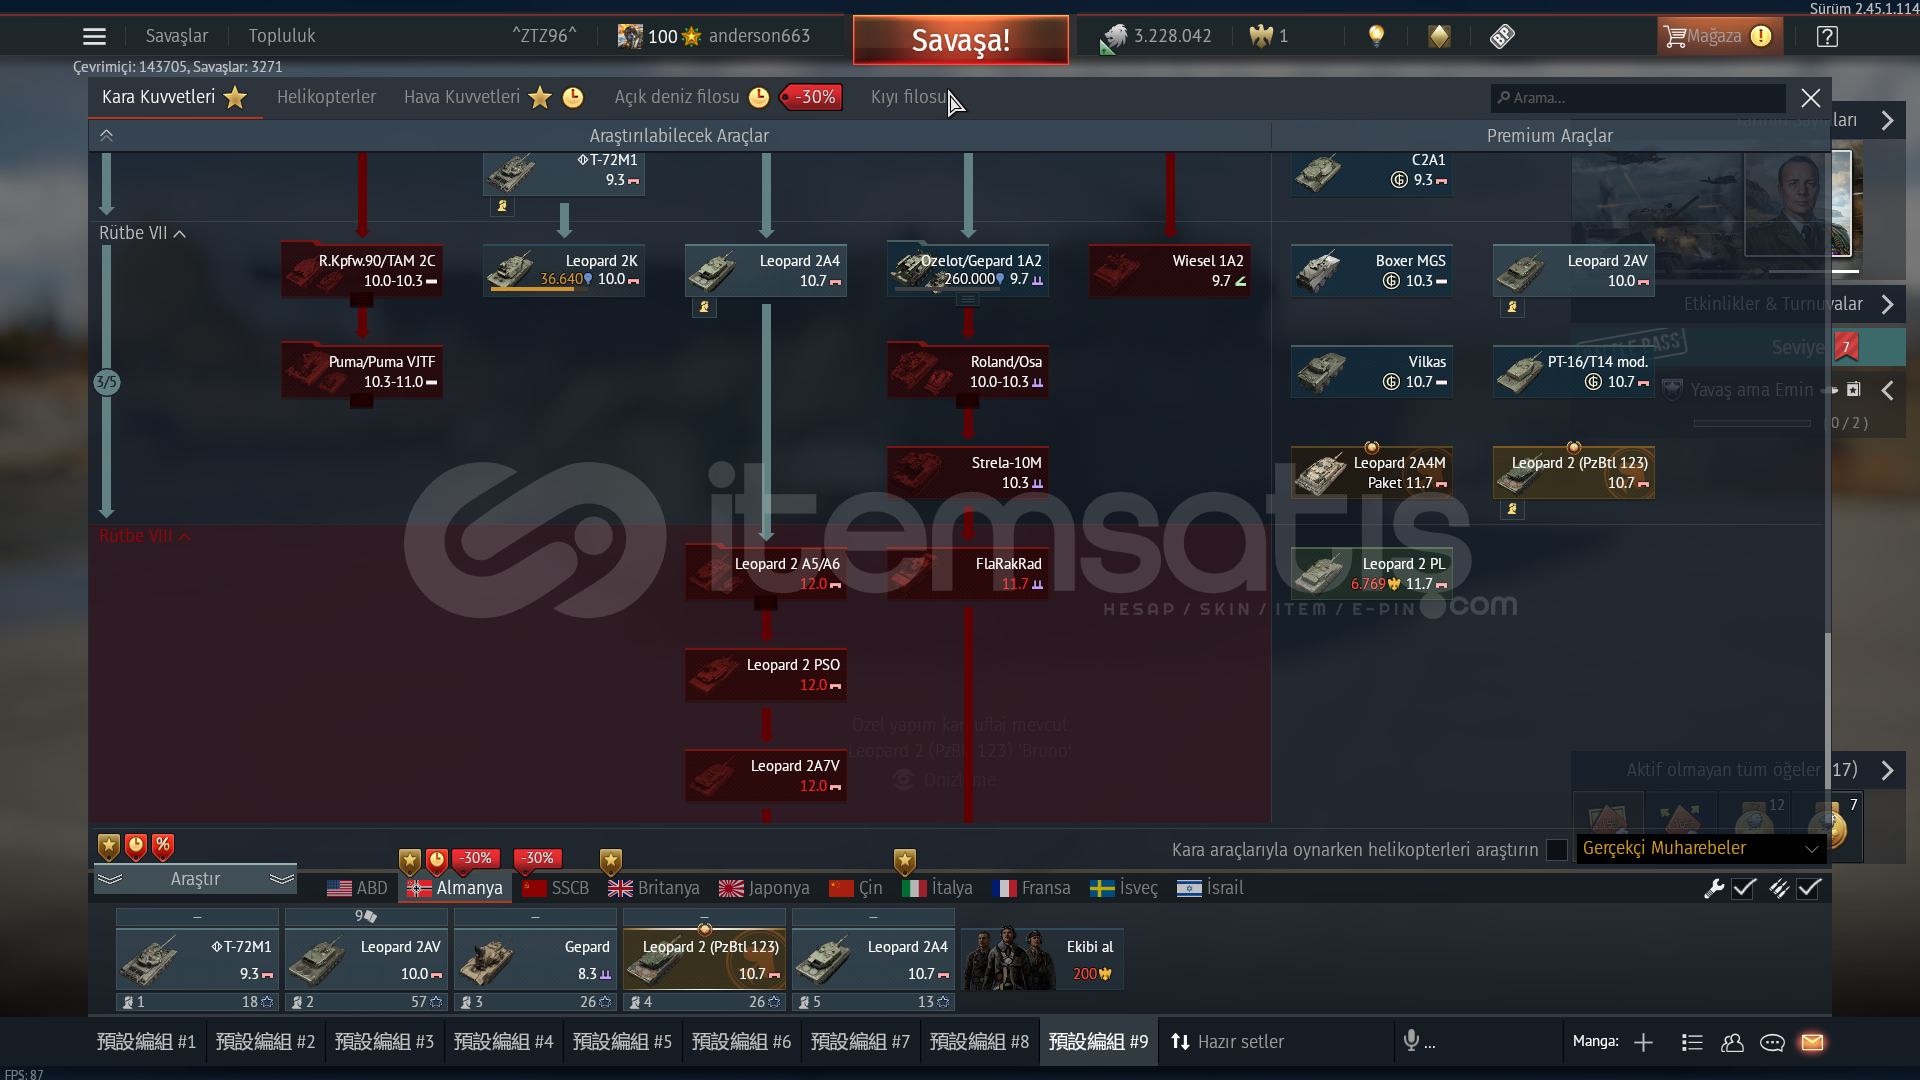Select the Seviye battle pass progress bar

[x=1738, y=347]
